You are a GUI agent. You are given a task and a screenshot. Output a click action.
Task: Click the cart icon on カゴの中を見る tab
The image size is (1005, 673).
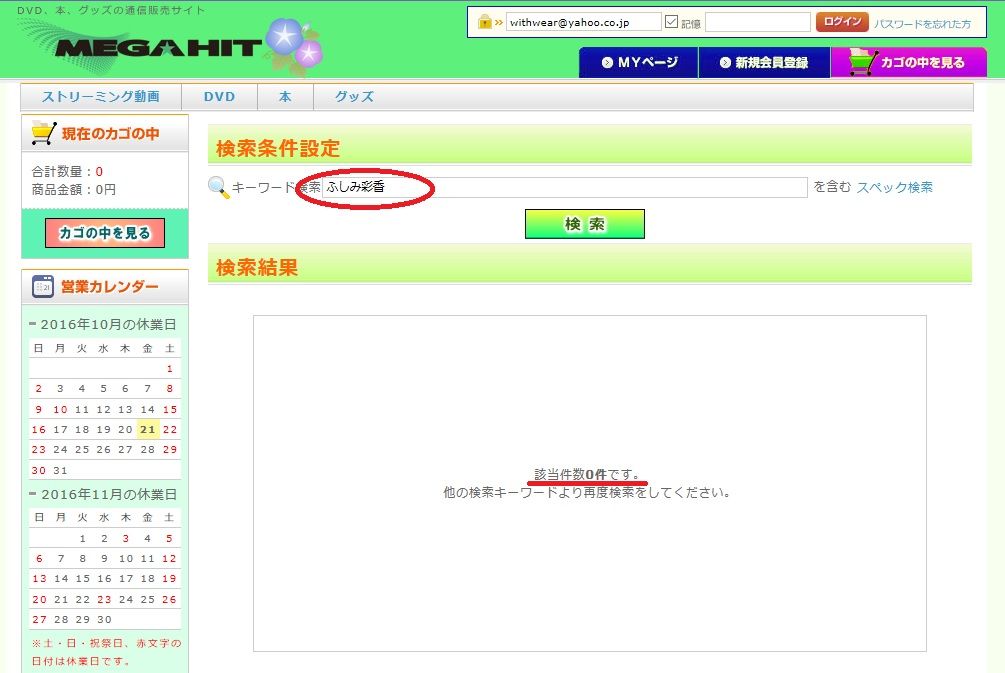[x=863, y=62]
